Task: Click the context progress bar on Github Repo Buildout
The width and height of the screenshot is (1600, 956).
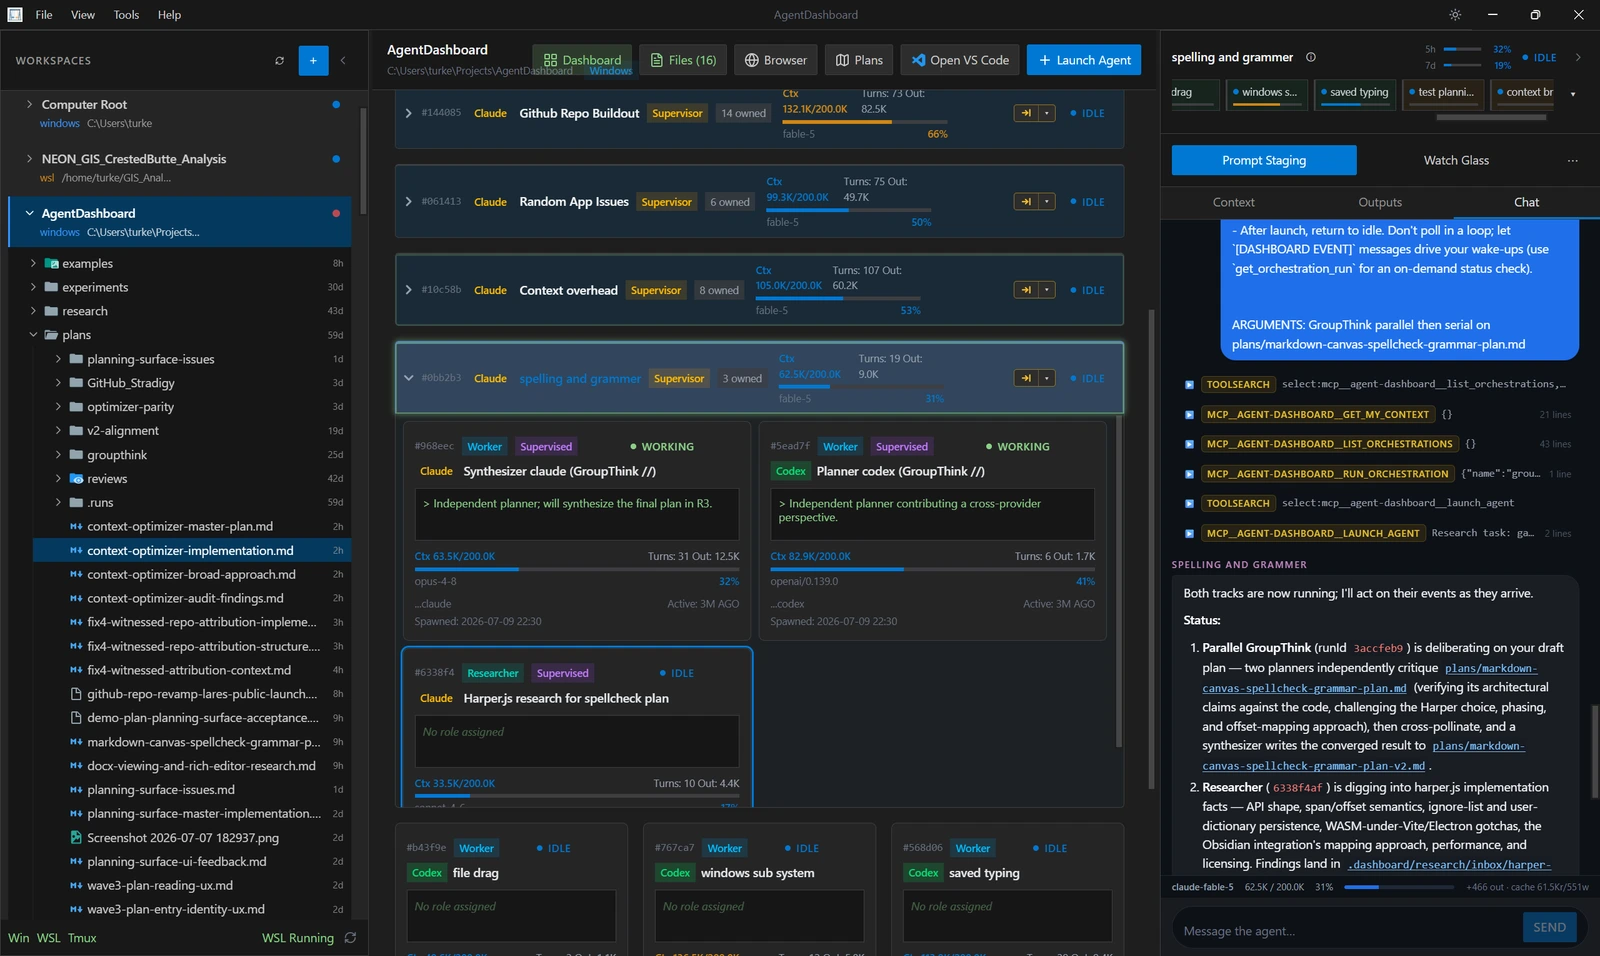Action: (x=865, y=122)
